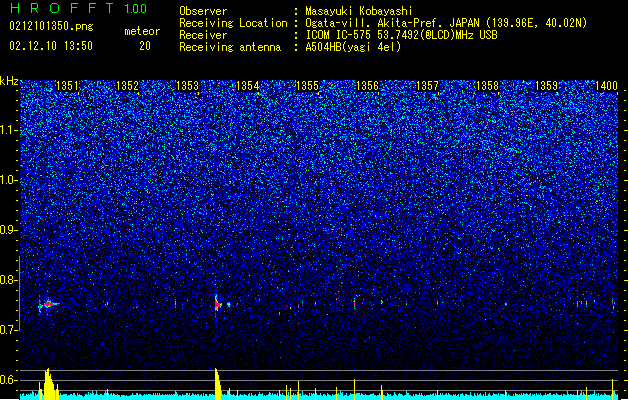
Task: Click the Receiving antenna label
Action: click(x=230, y=47)
